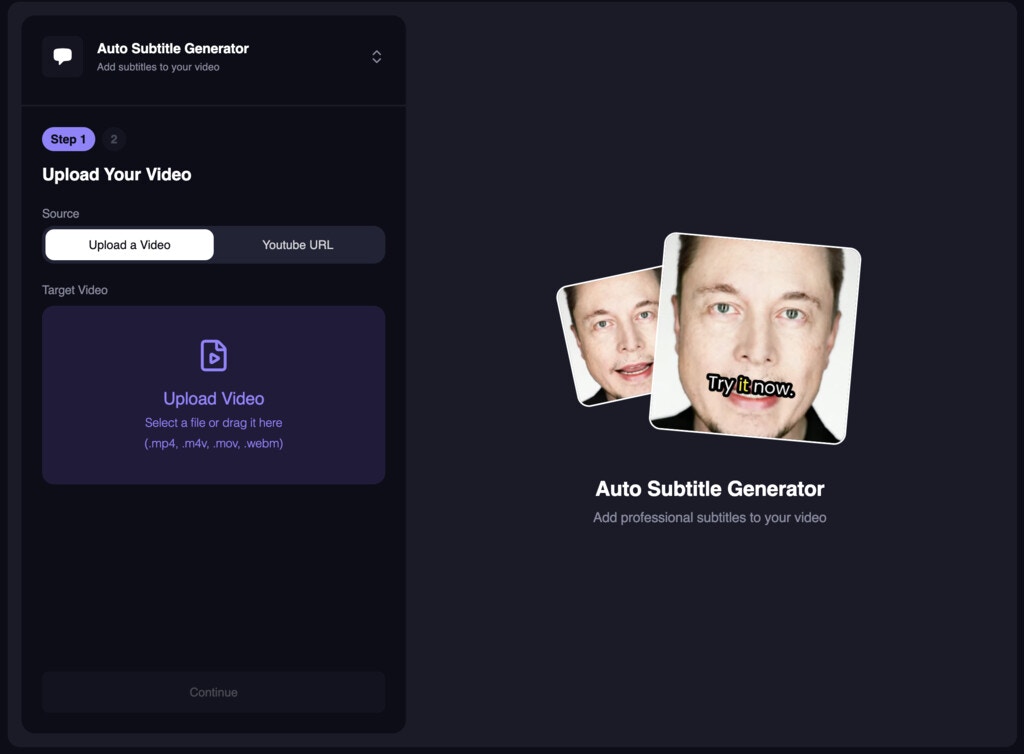This screenshot has height=754, width=1024.
Task: Open the tool switcher chevron in header
Action: pos(376,57)
